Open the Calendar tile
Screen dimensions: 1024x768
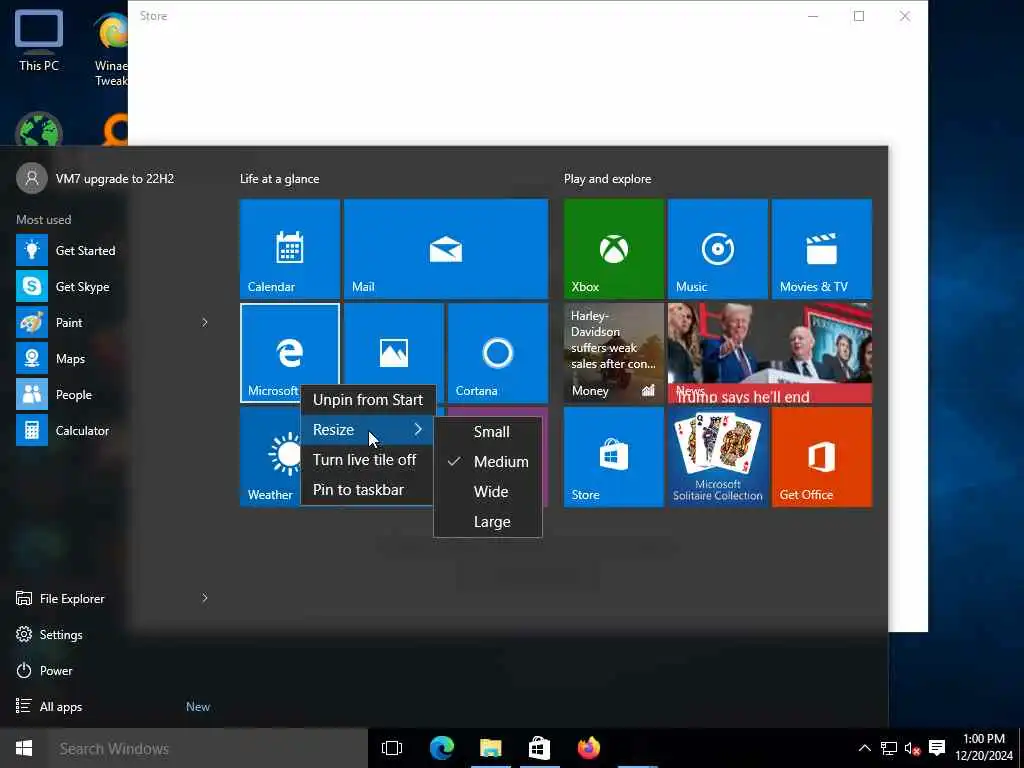click(x=289, y=249)
